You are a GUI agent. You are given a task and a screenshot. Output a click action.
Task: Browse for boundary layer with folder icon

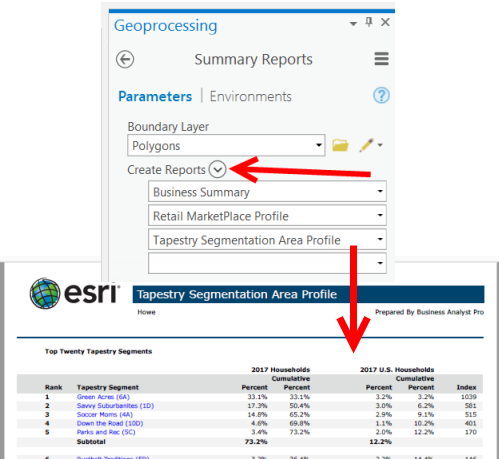tap(340, 145)
